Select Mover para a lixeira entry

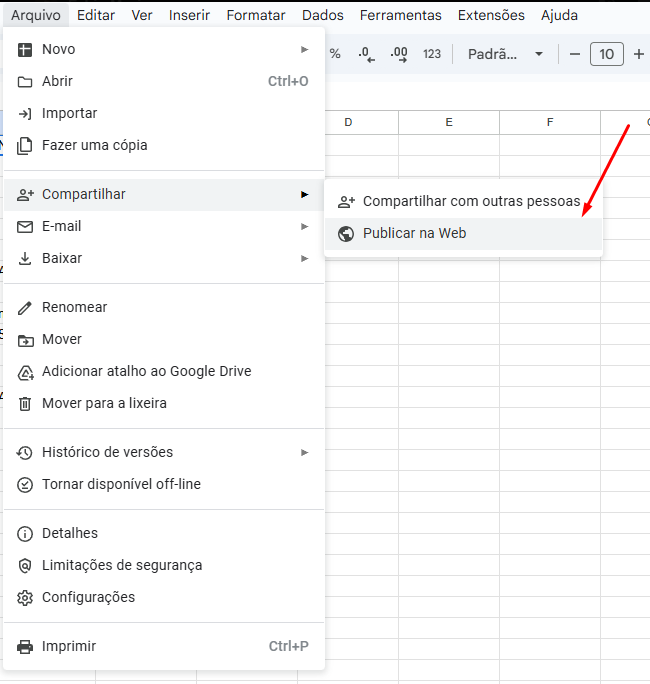pyautogui.click(x=164, y=404)
